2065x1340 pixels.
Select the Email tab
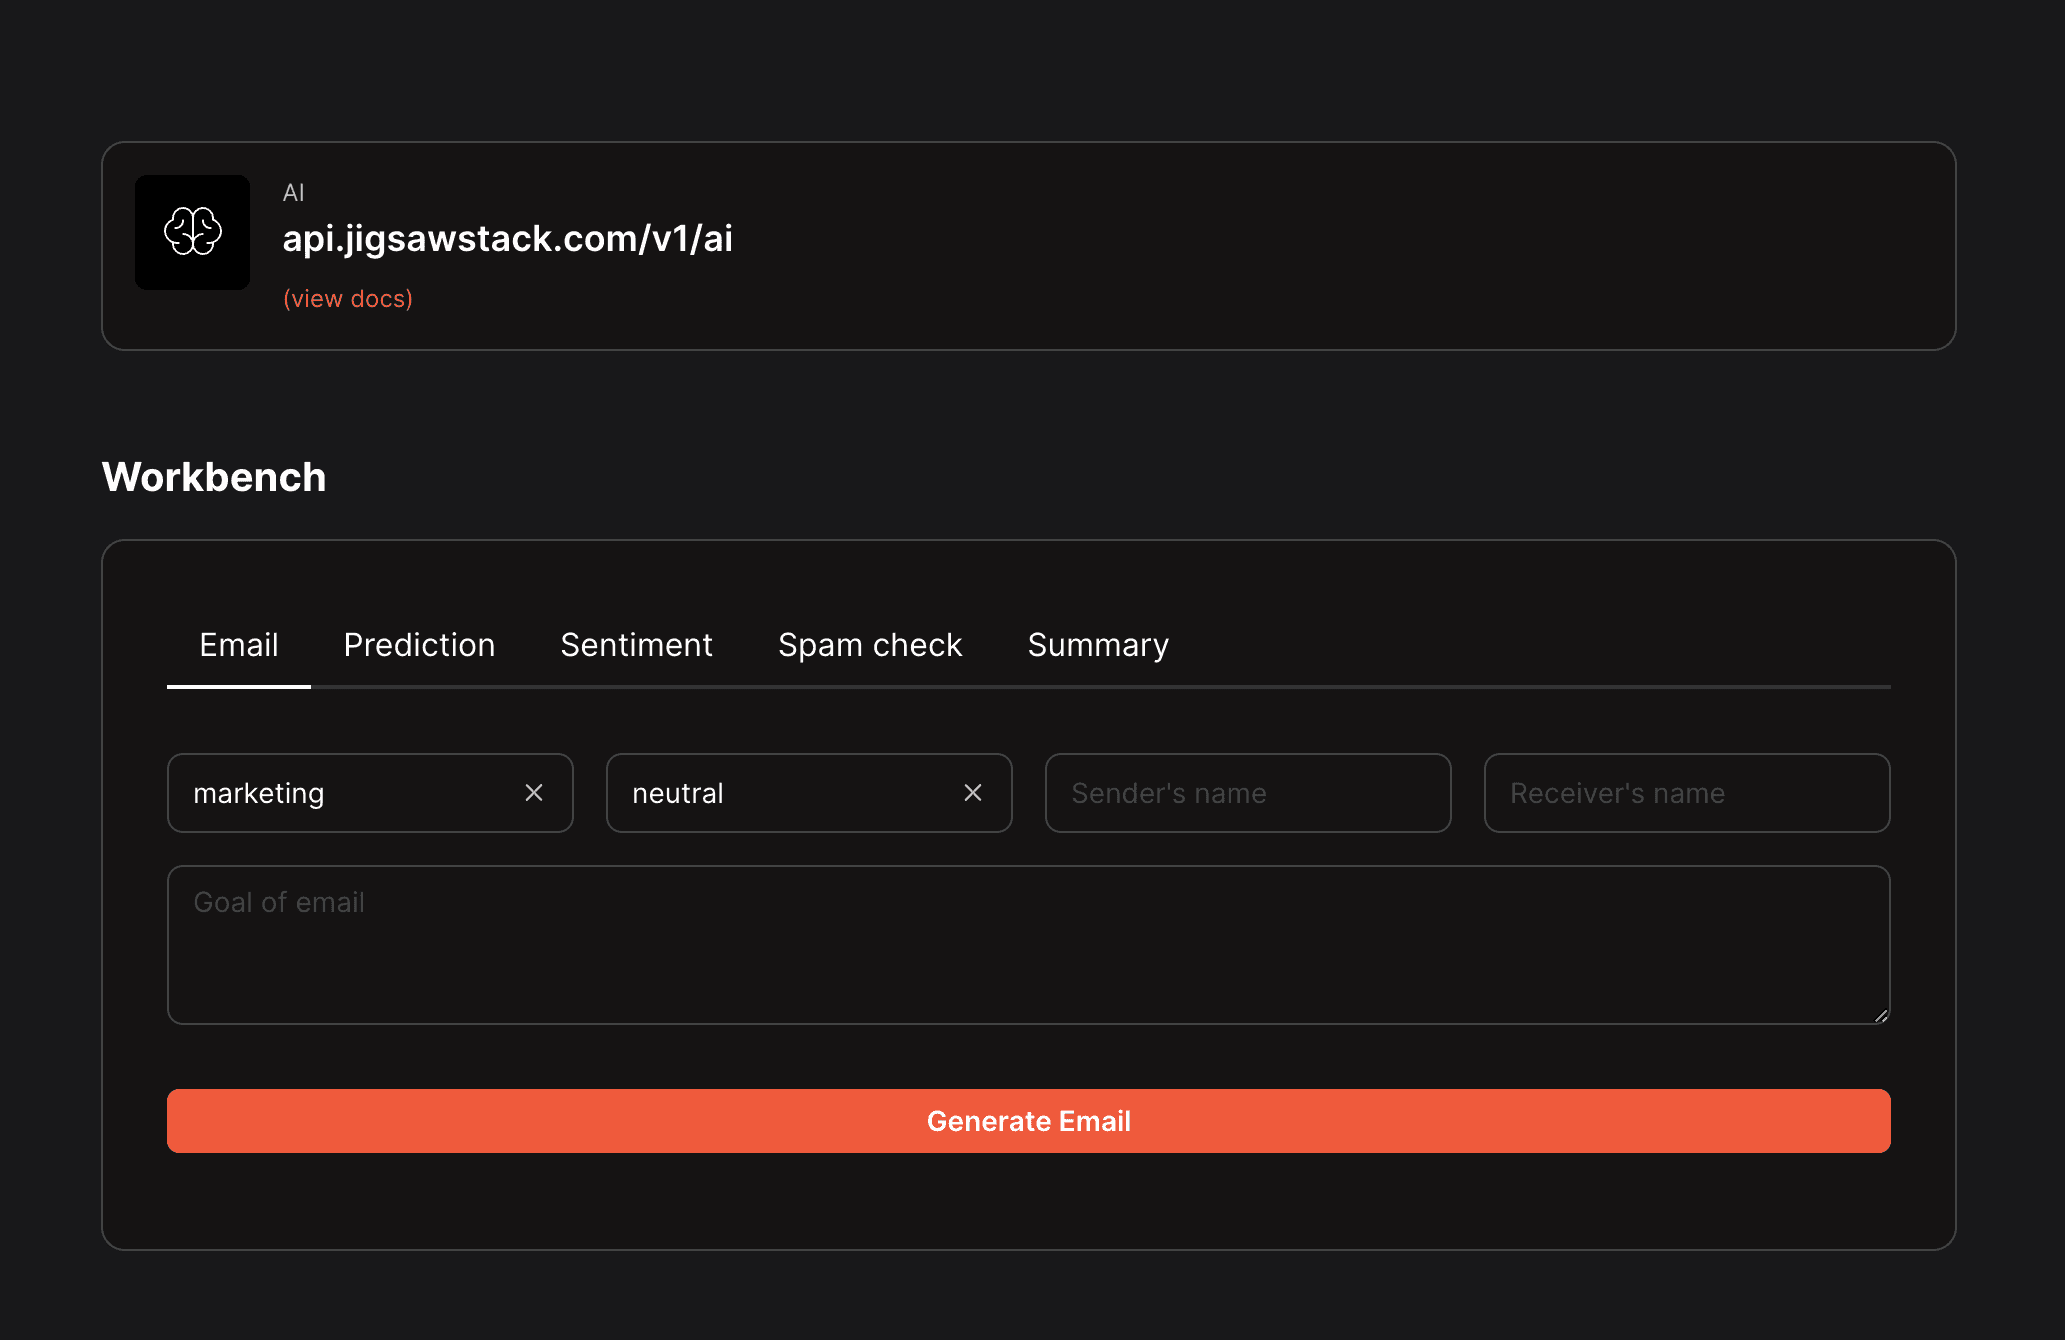pos(238,645)
